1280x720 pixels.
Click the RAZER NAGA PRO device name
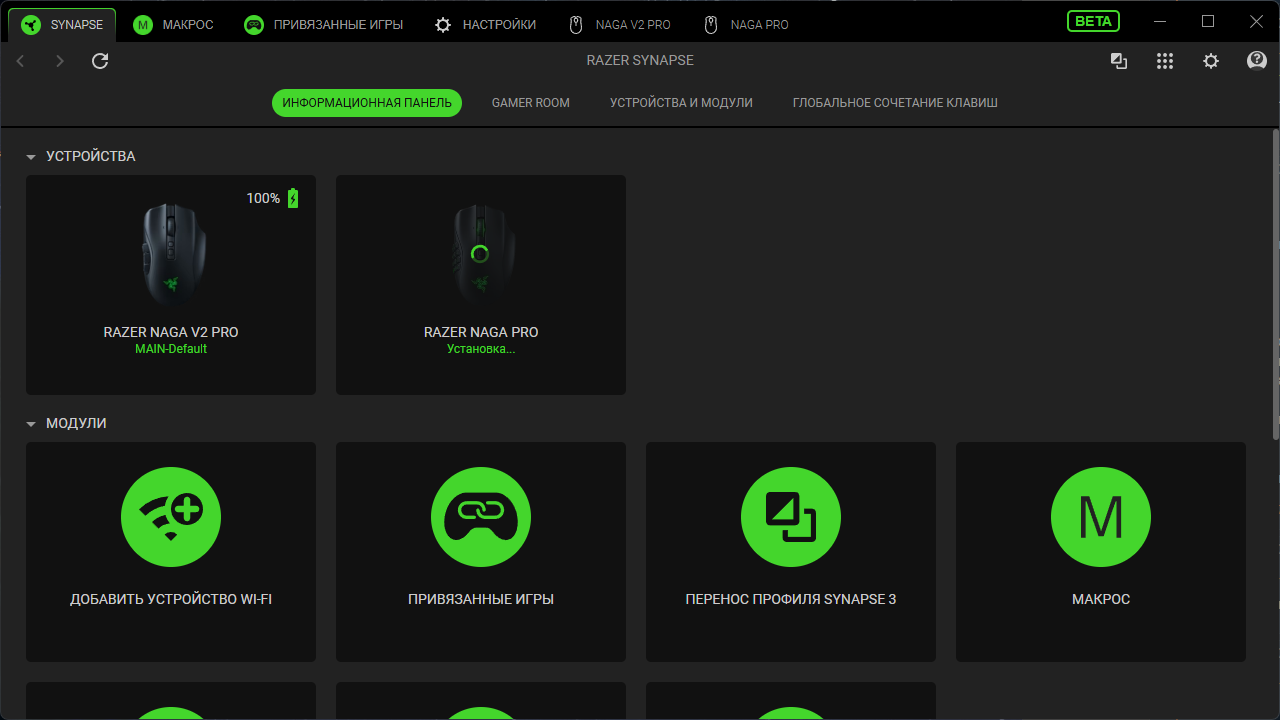tap(481, 332)
